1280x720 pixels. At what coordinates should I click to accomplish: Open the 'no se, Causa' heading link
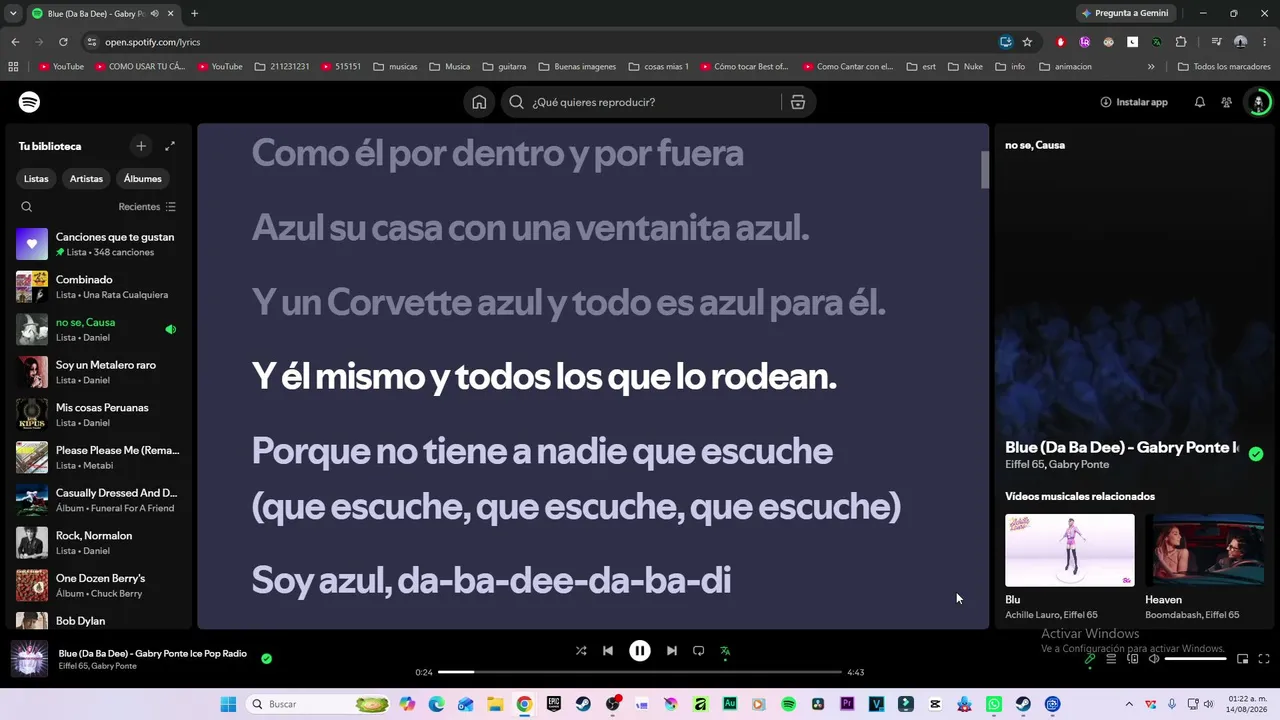click(1035, 145)
